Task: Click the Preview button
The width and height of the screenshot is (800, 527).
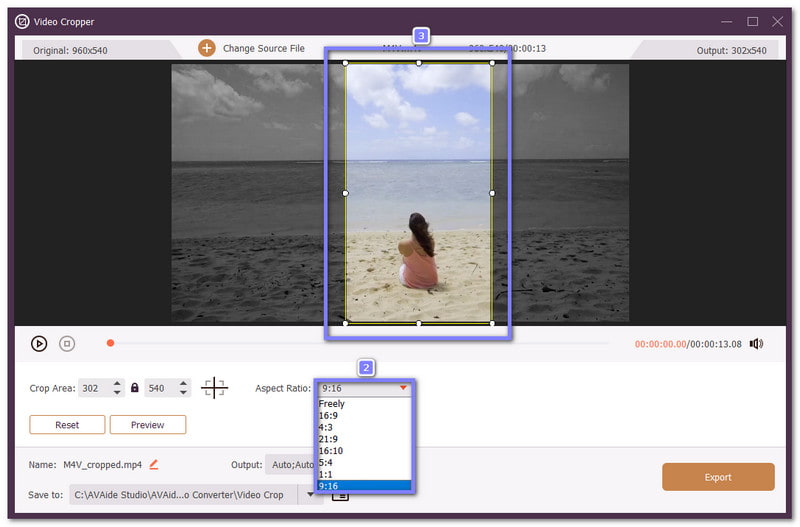Action: point(148,425)
